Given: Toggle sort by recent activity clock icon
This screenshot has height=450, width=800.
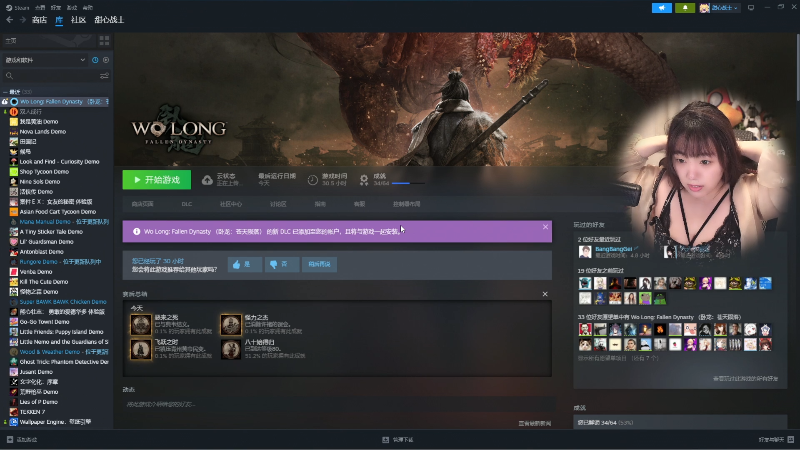Looking at the screenshot, I should click(x=95, y=60).
